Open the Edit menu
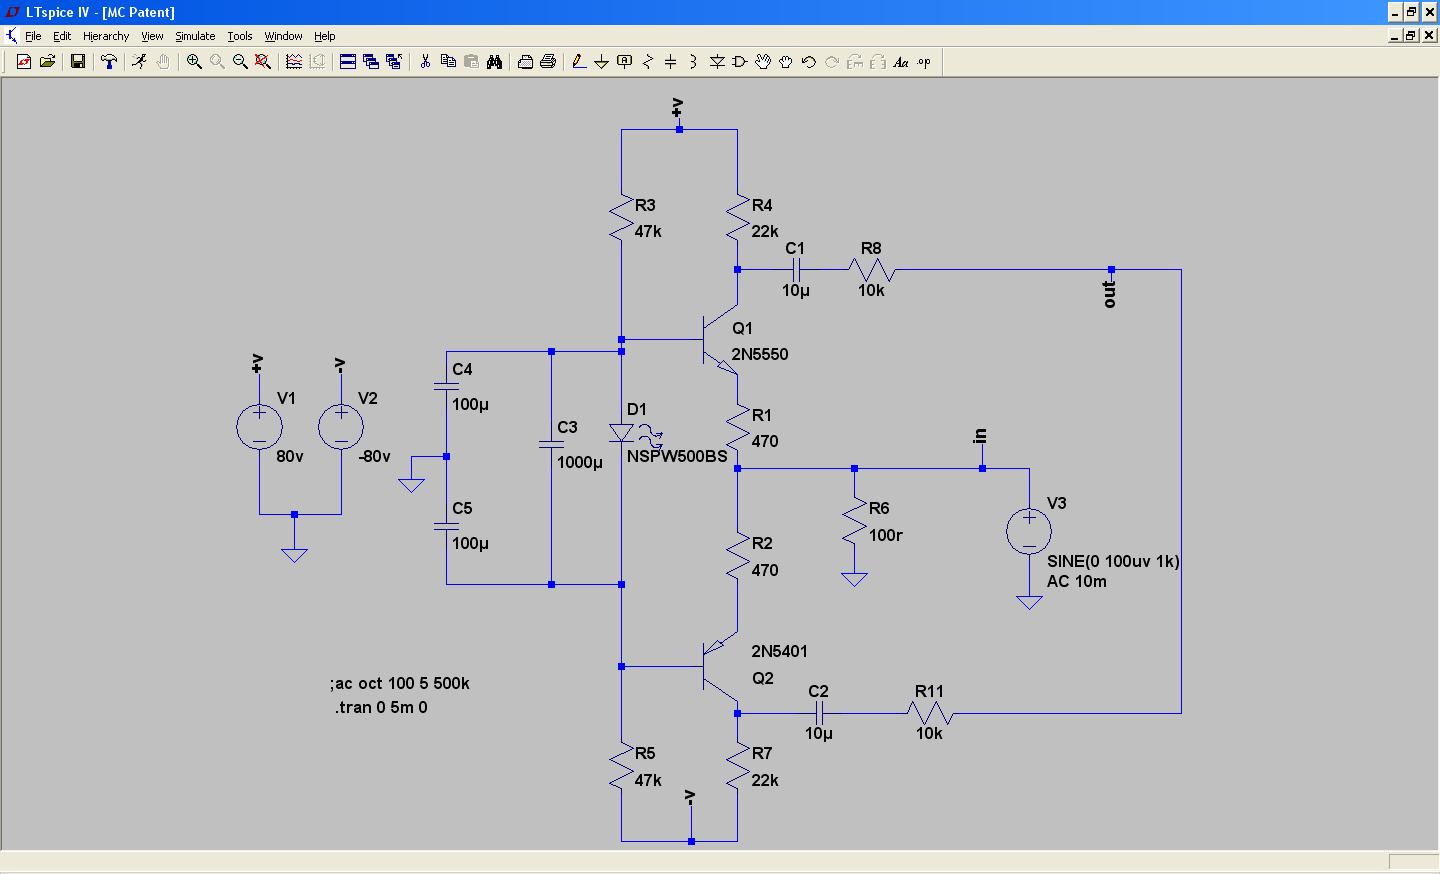The height and width of the screenshot is (874, 1440). click(x=62, y=36)
